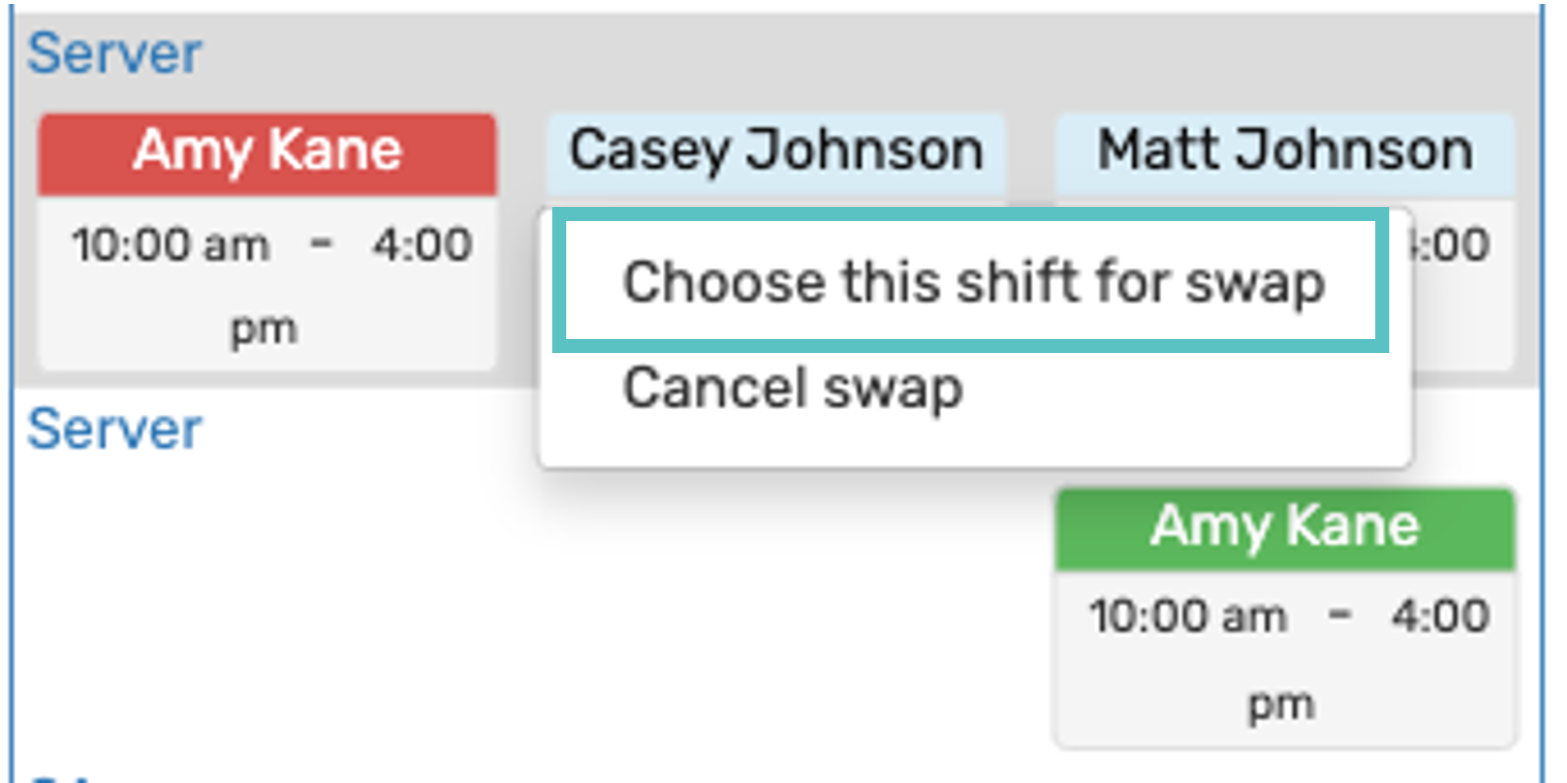Select "Choose this shift for swap" option

coord(973,282)
